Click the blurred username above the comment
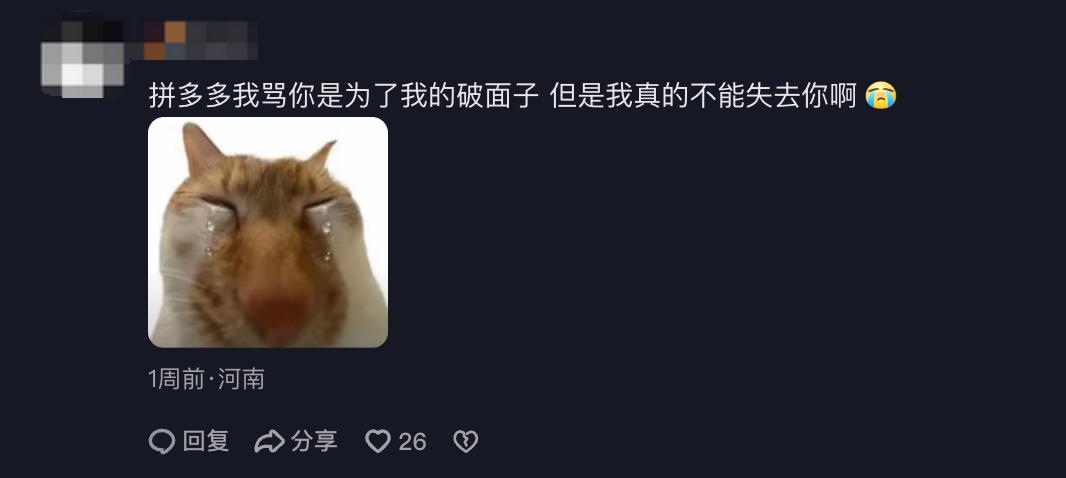1066x478 pixels. tap(201, 40)
